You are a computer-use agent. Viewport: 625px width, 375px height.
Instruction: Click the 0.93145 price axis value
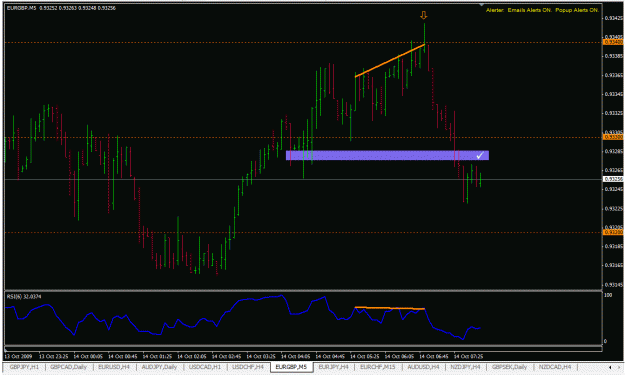614,285
